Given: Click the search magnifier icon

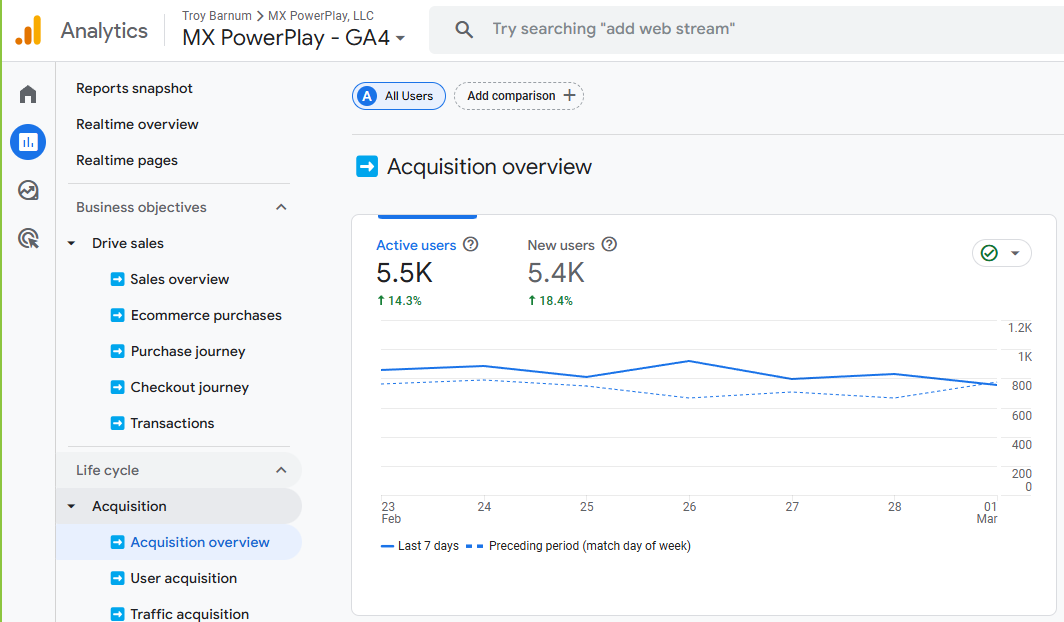Looking at the screenshot, I should point(464,29).
